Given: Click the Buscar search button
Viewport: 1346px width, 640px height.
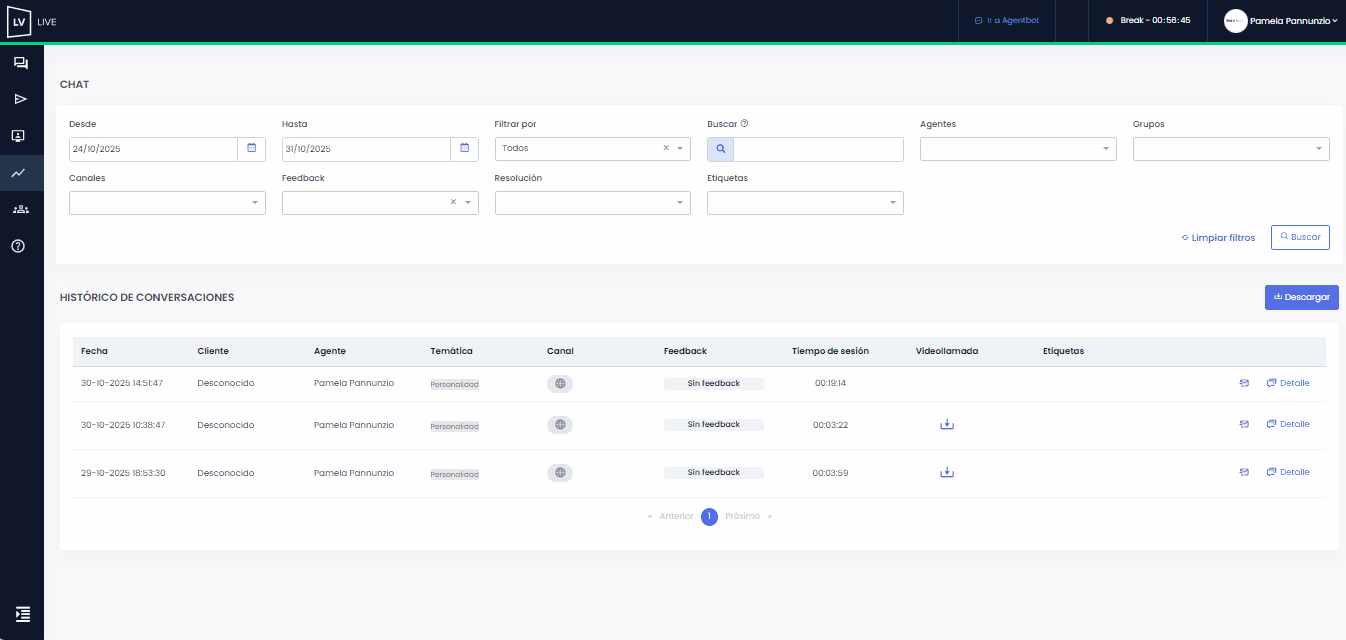Looking at the screenshot, I should (1300, 237).
